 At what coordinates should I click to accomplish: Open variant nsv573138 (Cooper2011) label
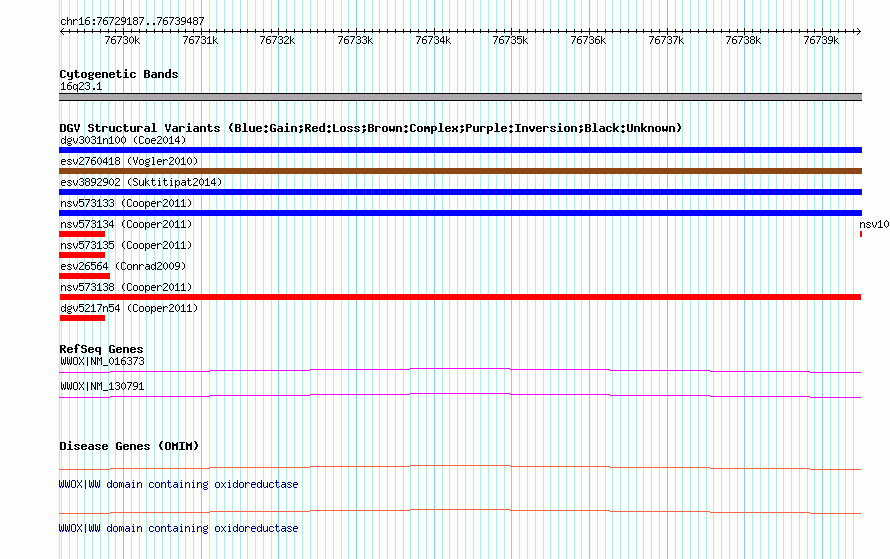click(x=126, y=287)
